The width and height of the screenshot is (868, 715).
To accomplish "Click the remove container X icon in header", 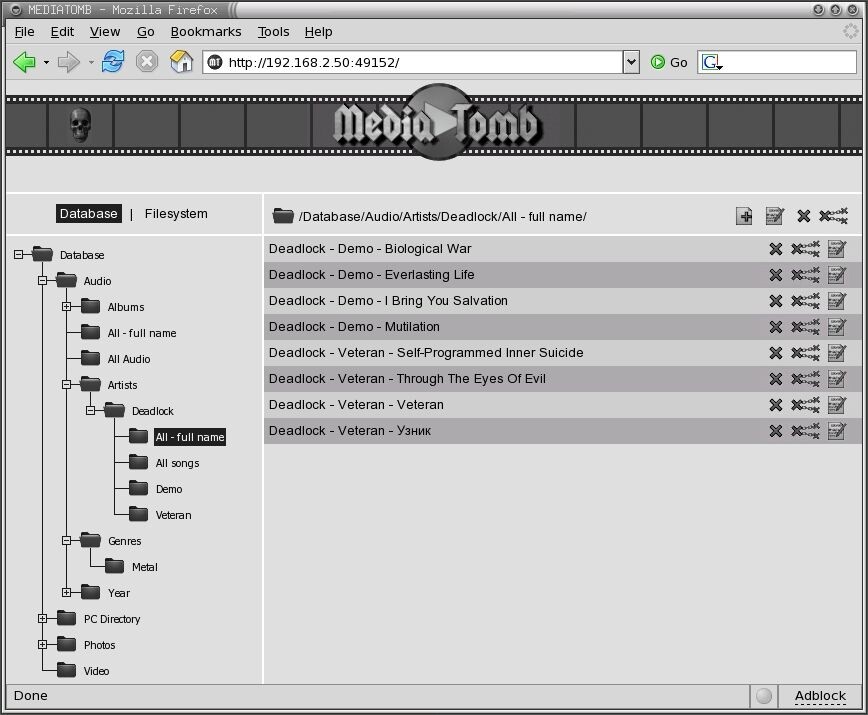I will click(x=804, y=216).
